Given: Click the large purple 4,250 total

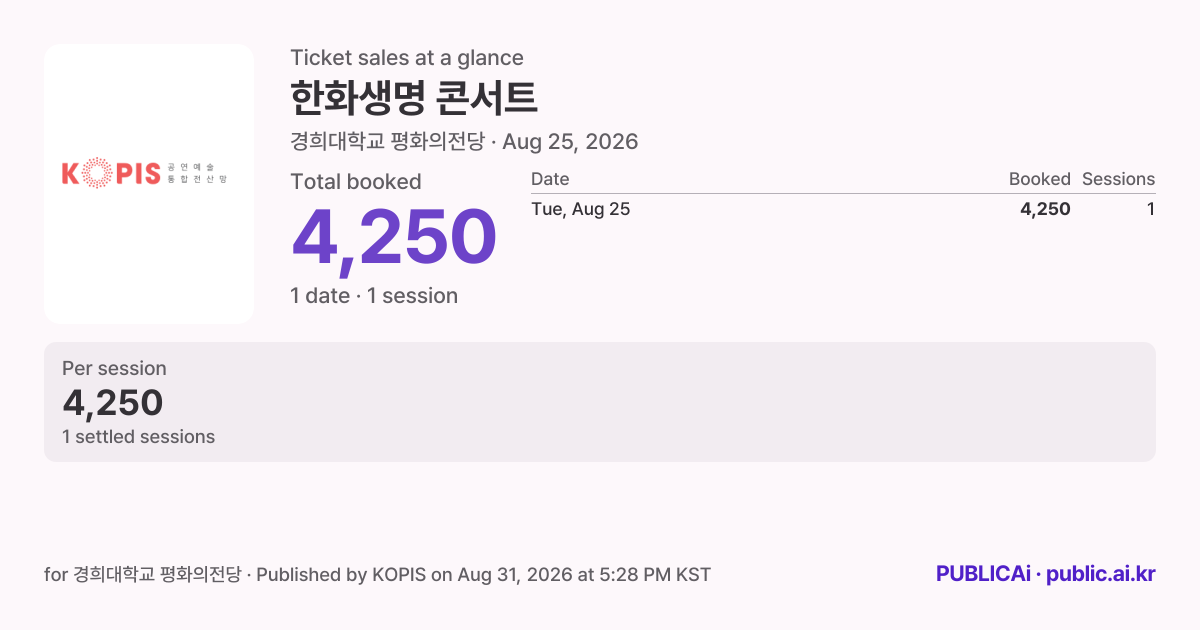Looking at the screenshot, I should pyautogui.click(x=394, y=238).
